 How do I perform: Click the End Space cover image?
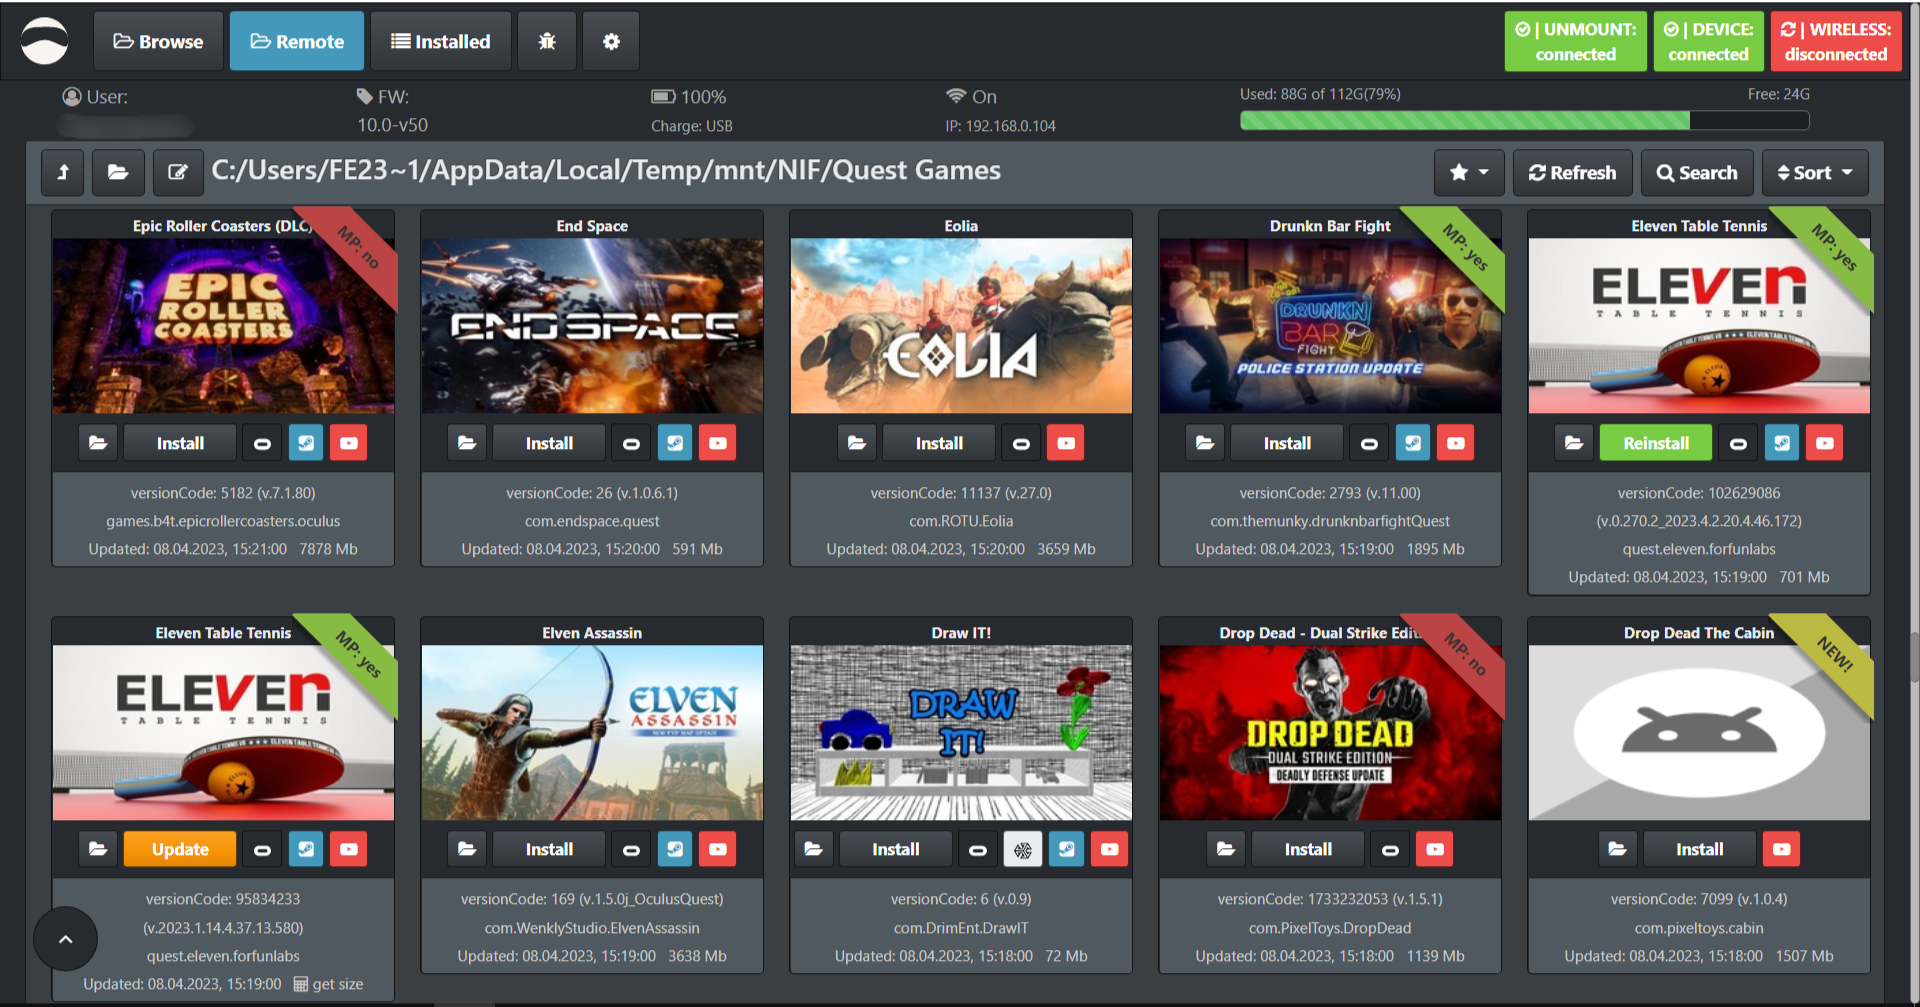pos(592,326)
